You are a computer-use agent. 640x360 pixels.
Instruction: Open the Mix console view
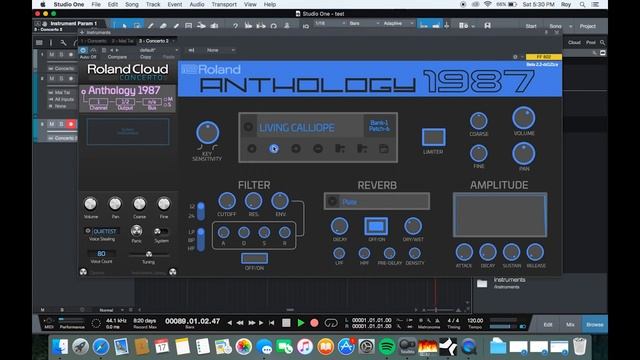570,324
